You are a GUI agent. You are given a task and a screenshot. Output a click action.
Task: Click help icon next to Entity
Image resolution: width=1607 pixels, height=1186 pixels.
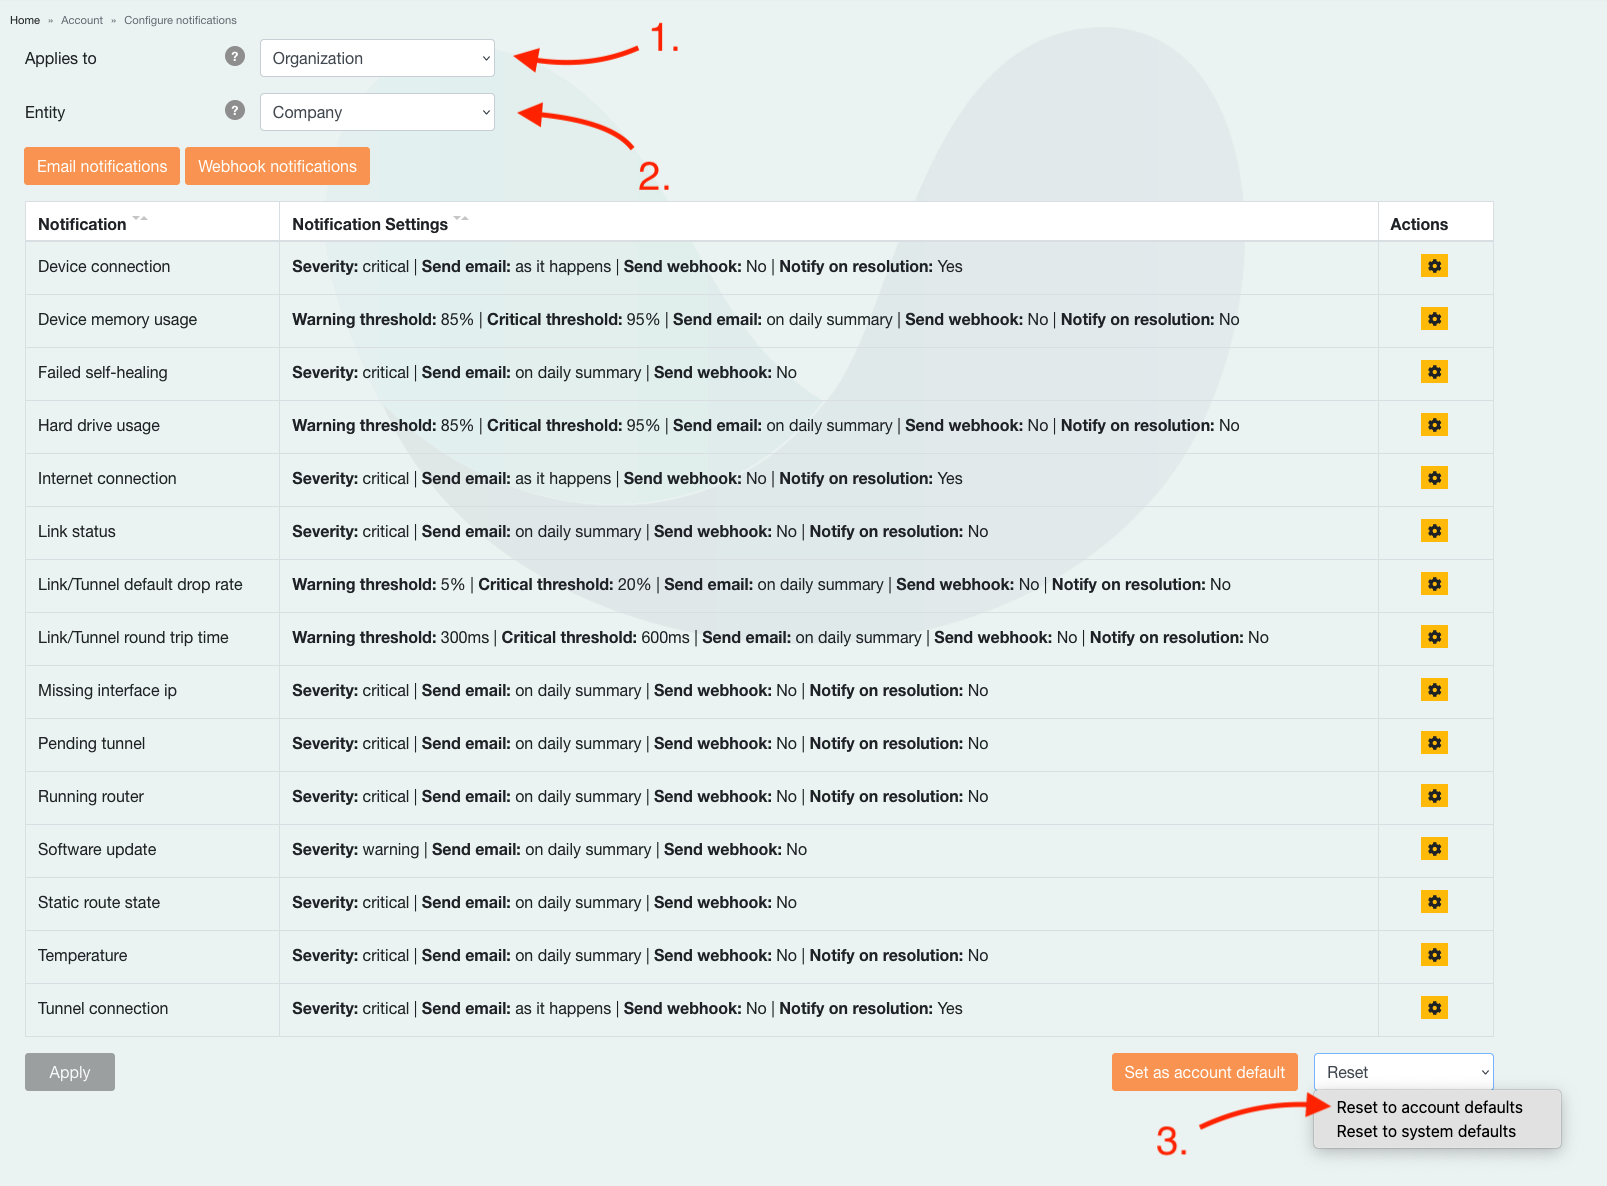pos(235,110)
